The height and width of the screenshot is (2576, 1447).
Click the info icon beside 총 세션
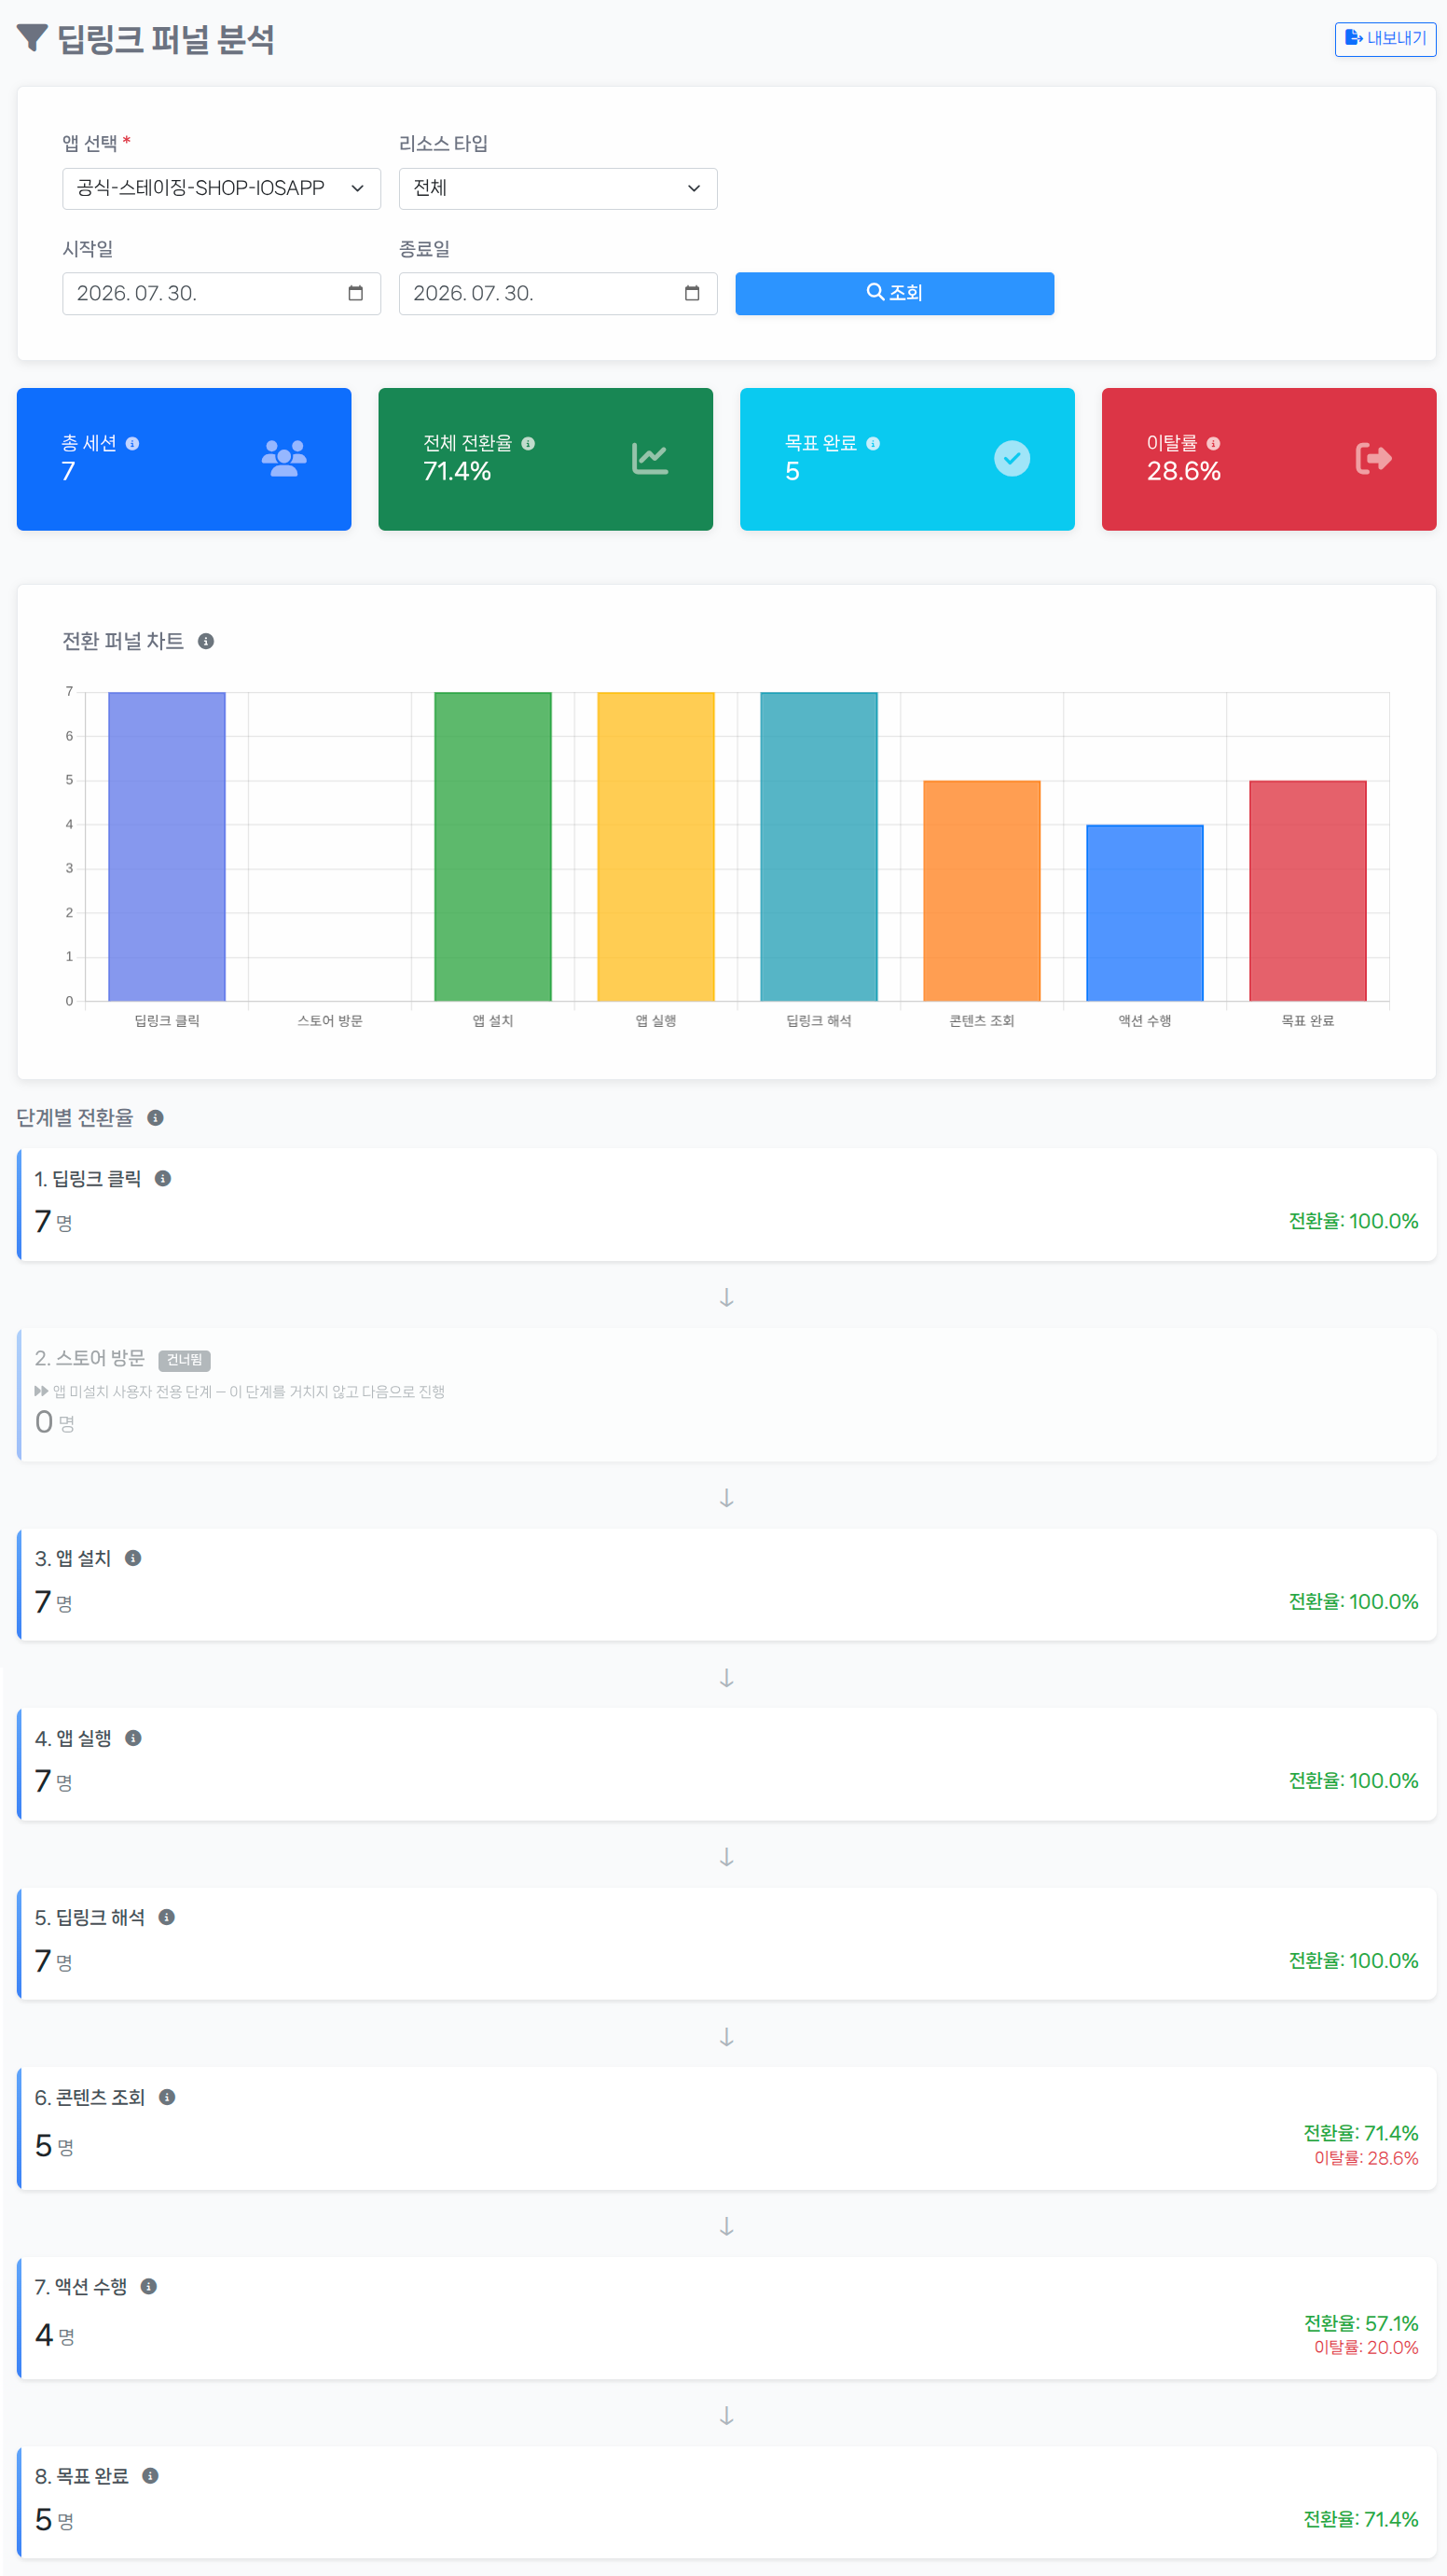pos(132,443)
